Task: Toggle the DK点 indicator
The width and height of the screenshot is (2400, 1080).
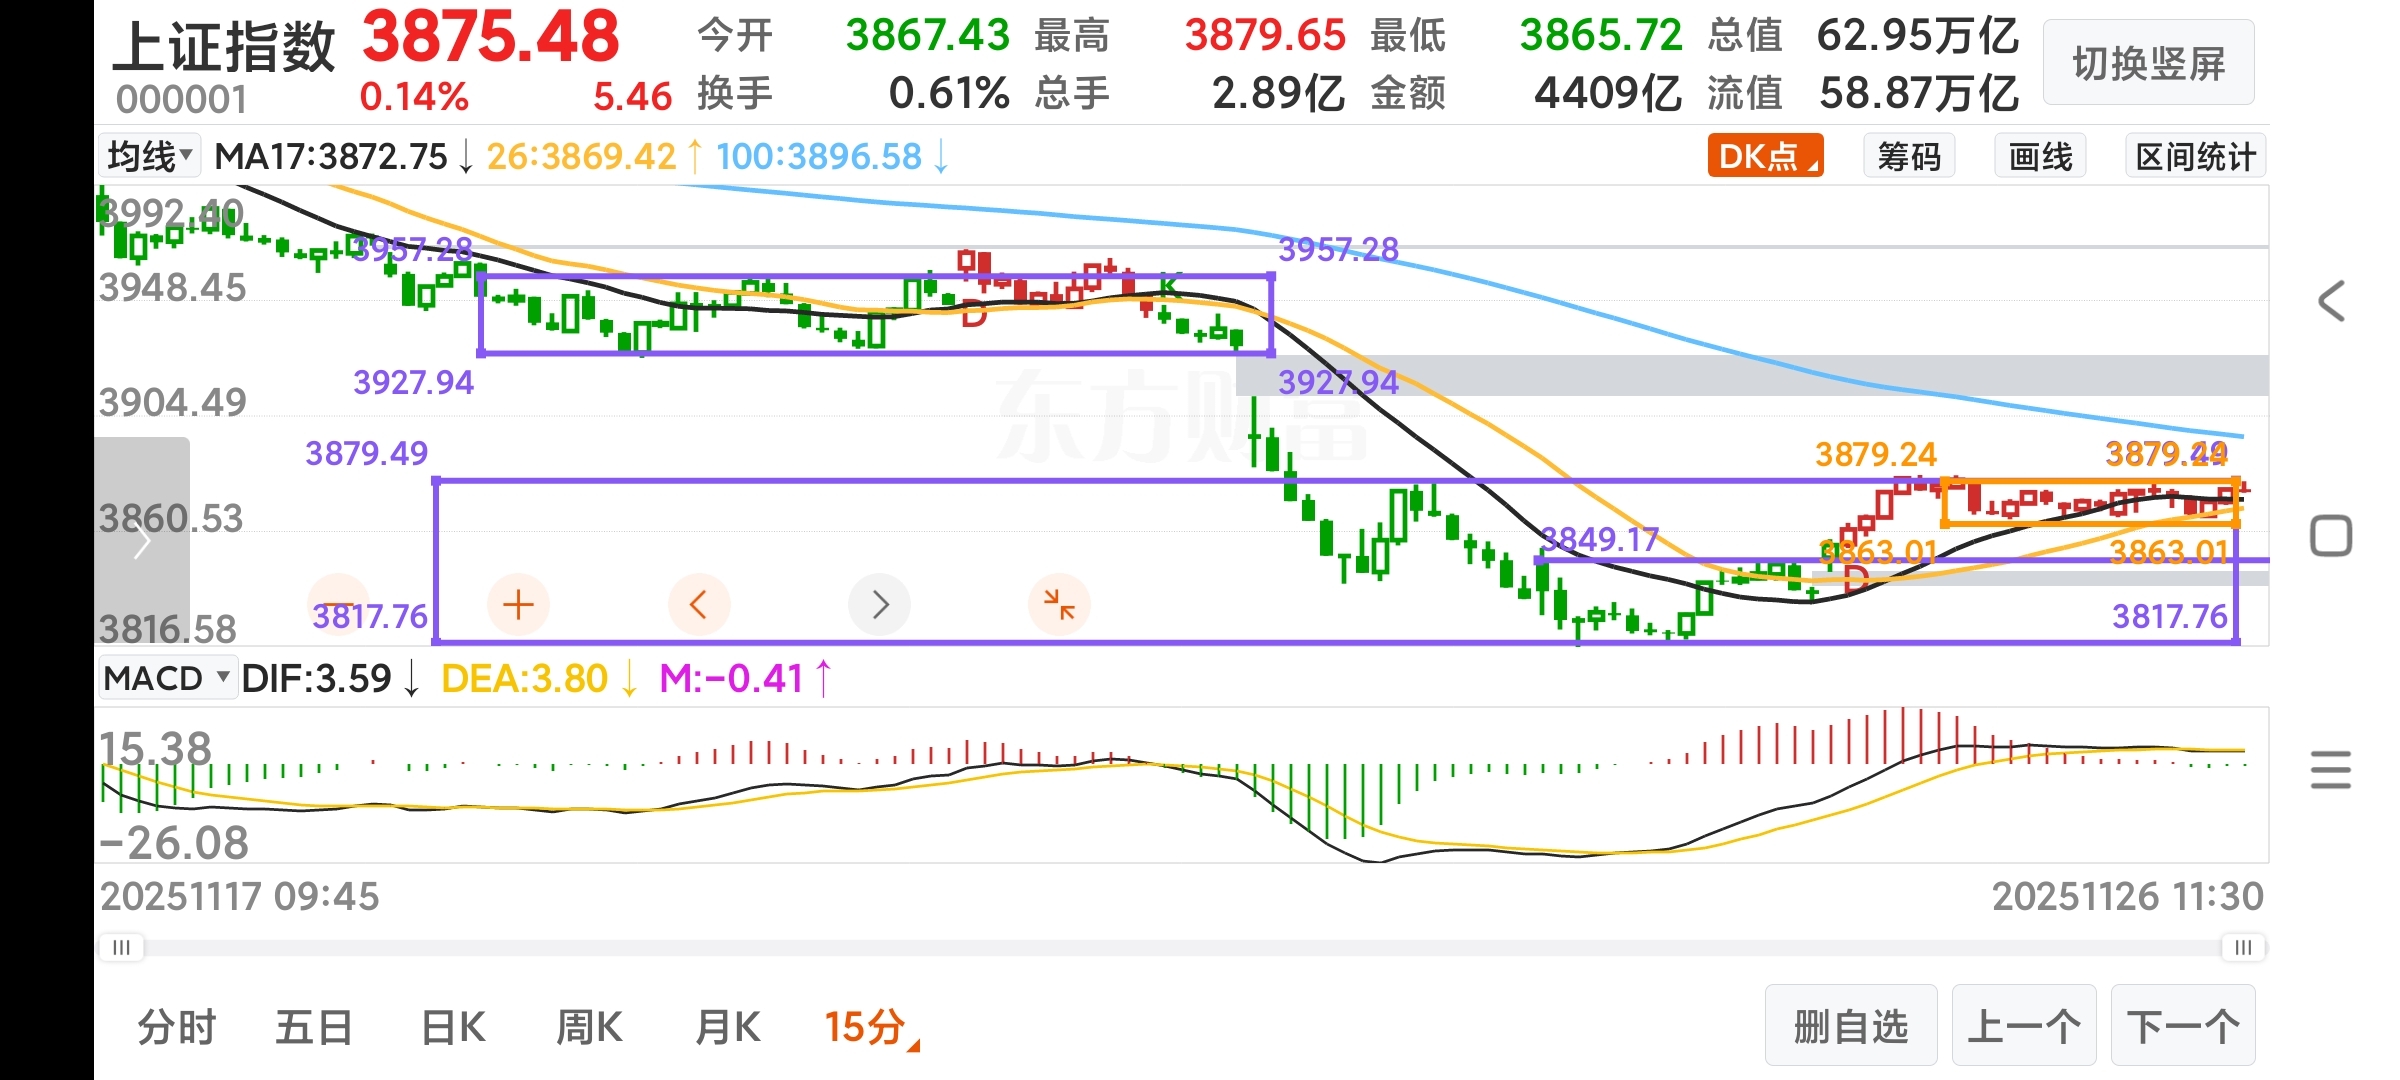Action: click(1765, 157)
